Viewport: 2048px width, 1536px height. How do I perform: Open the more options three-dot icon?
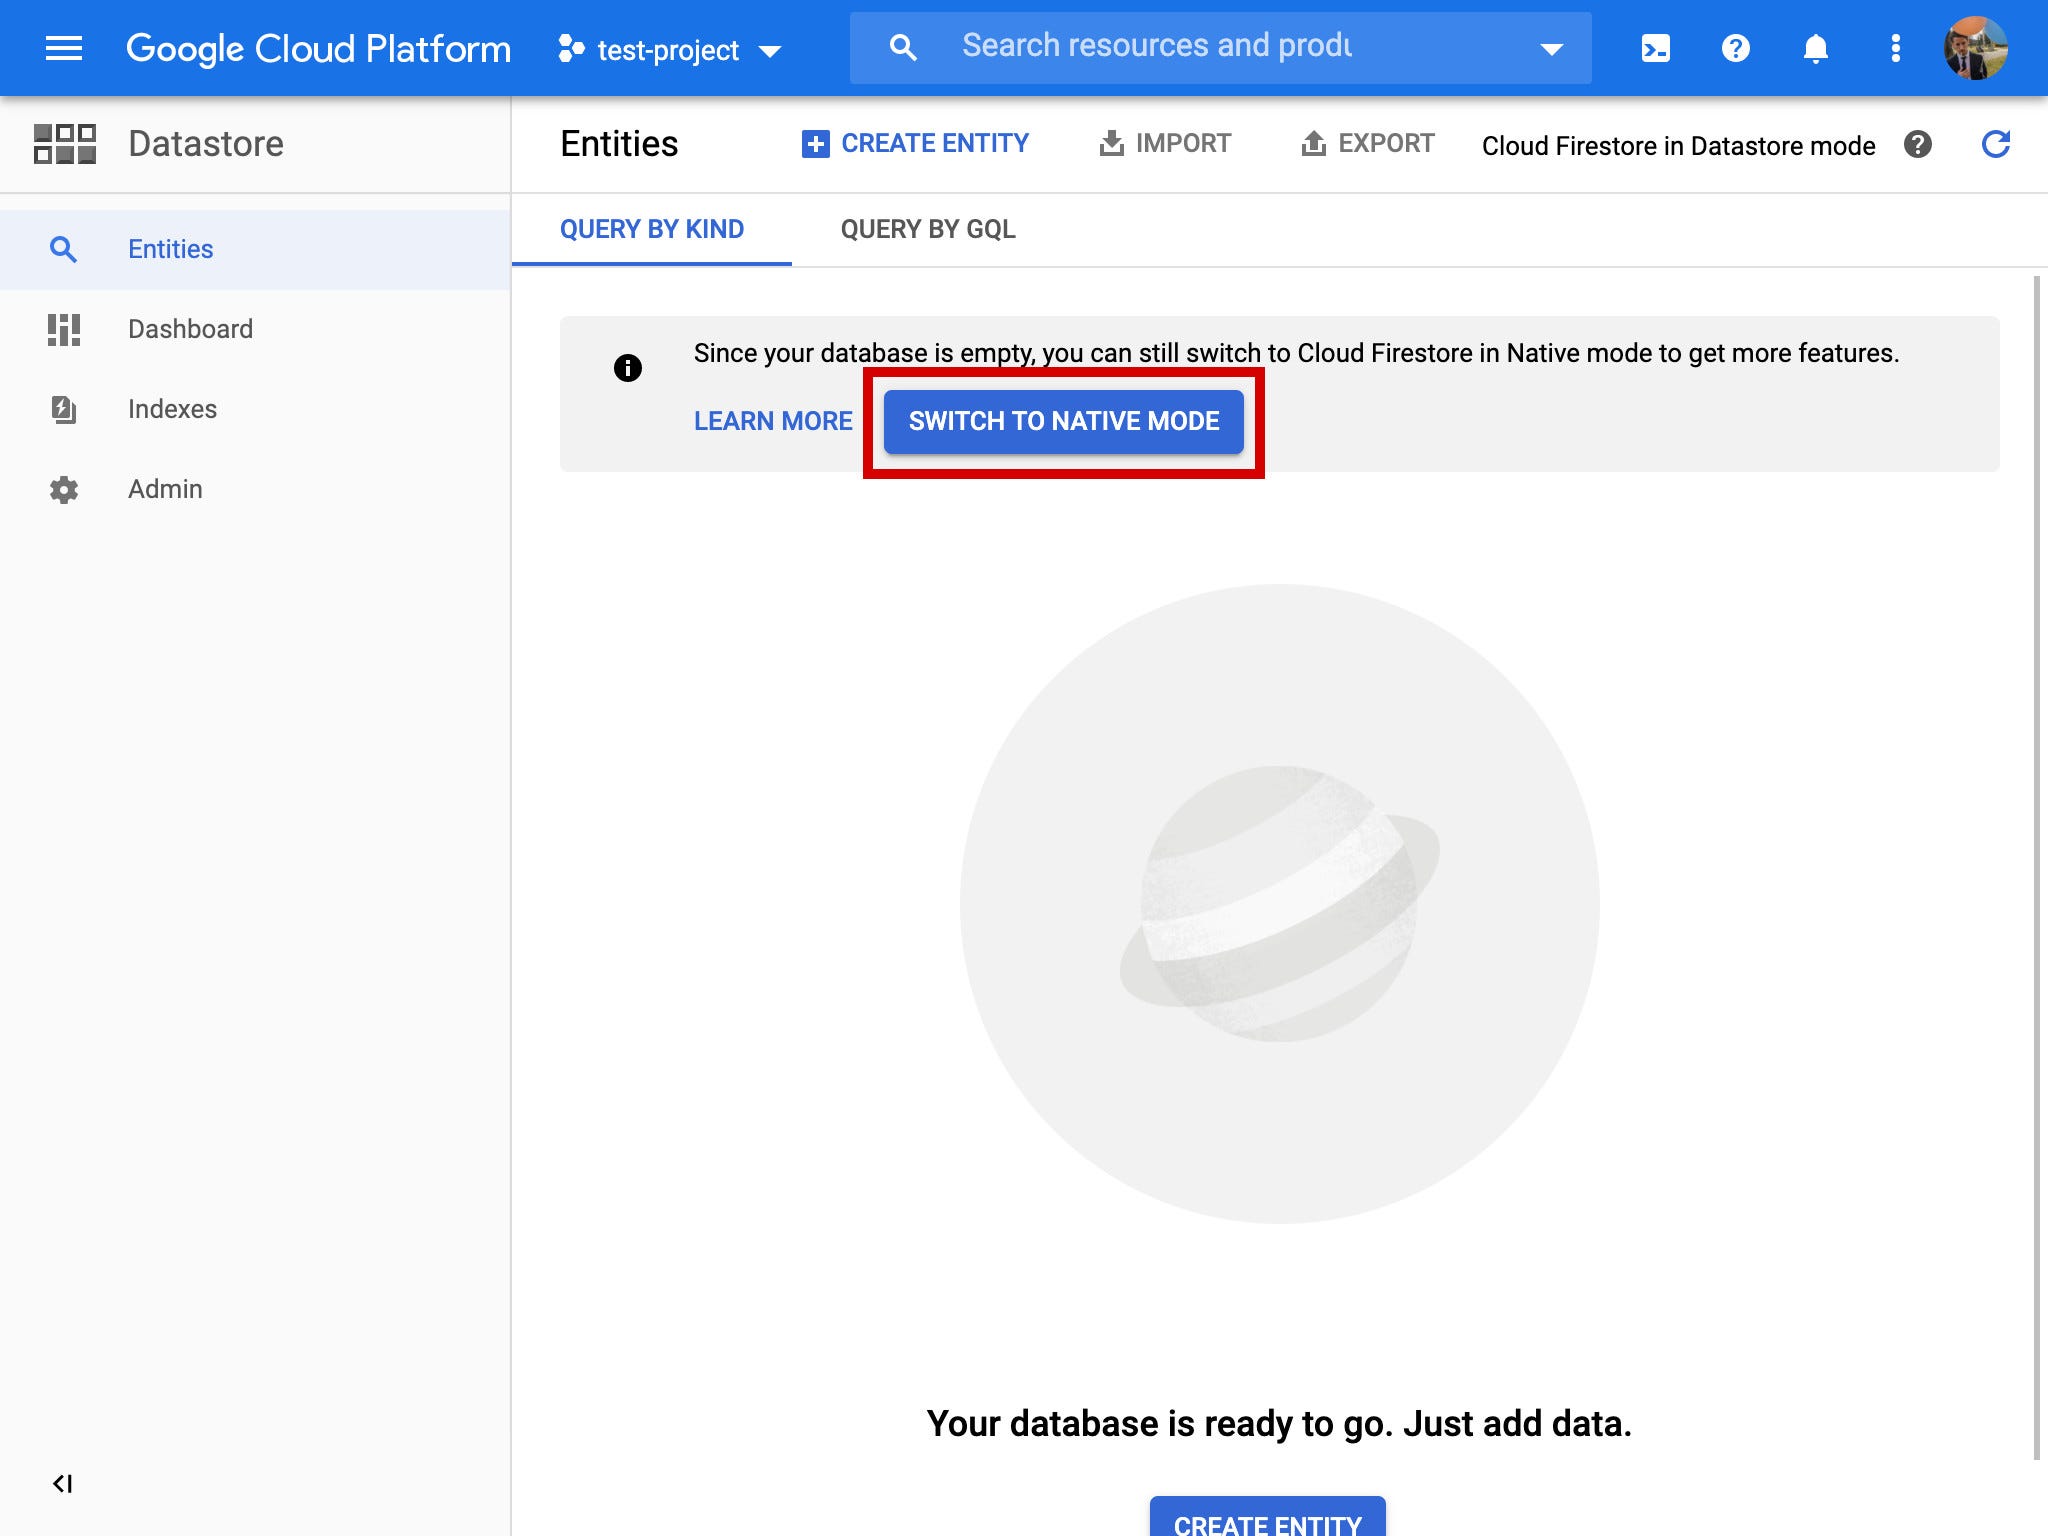1896,47
